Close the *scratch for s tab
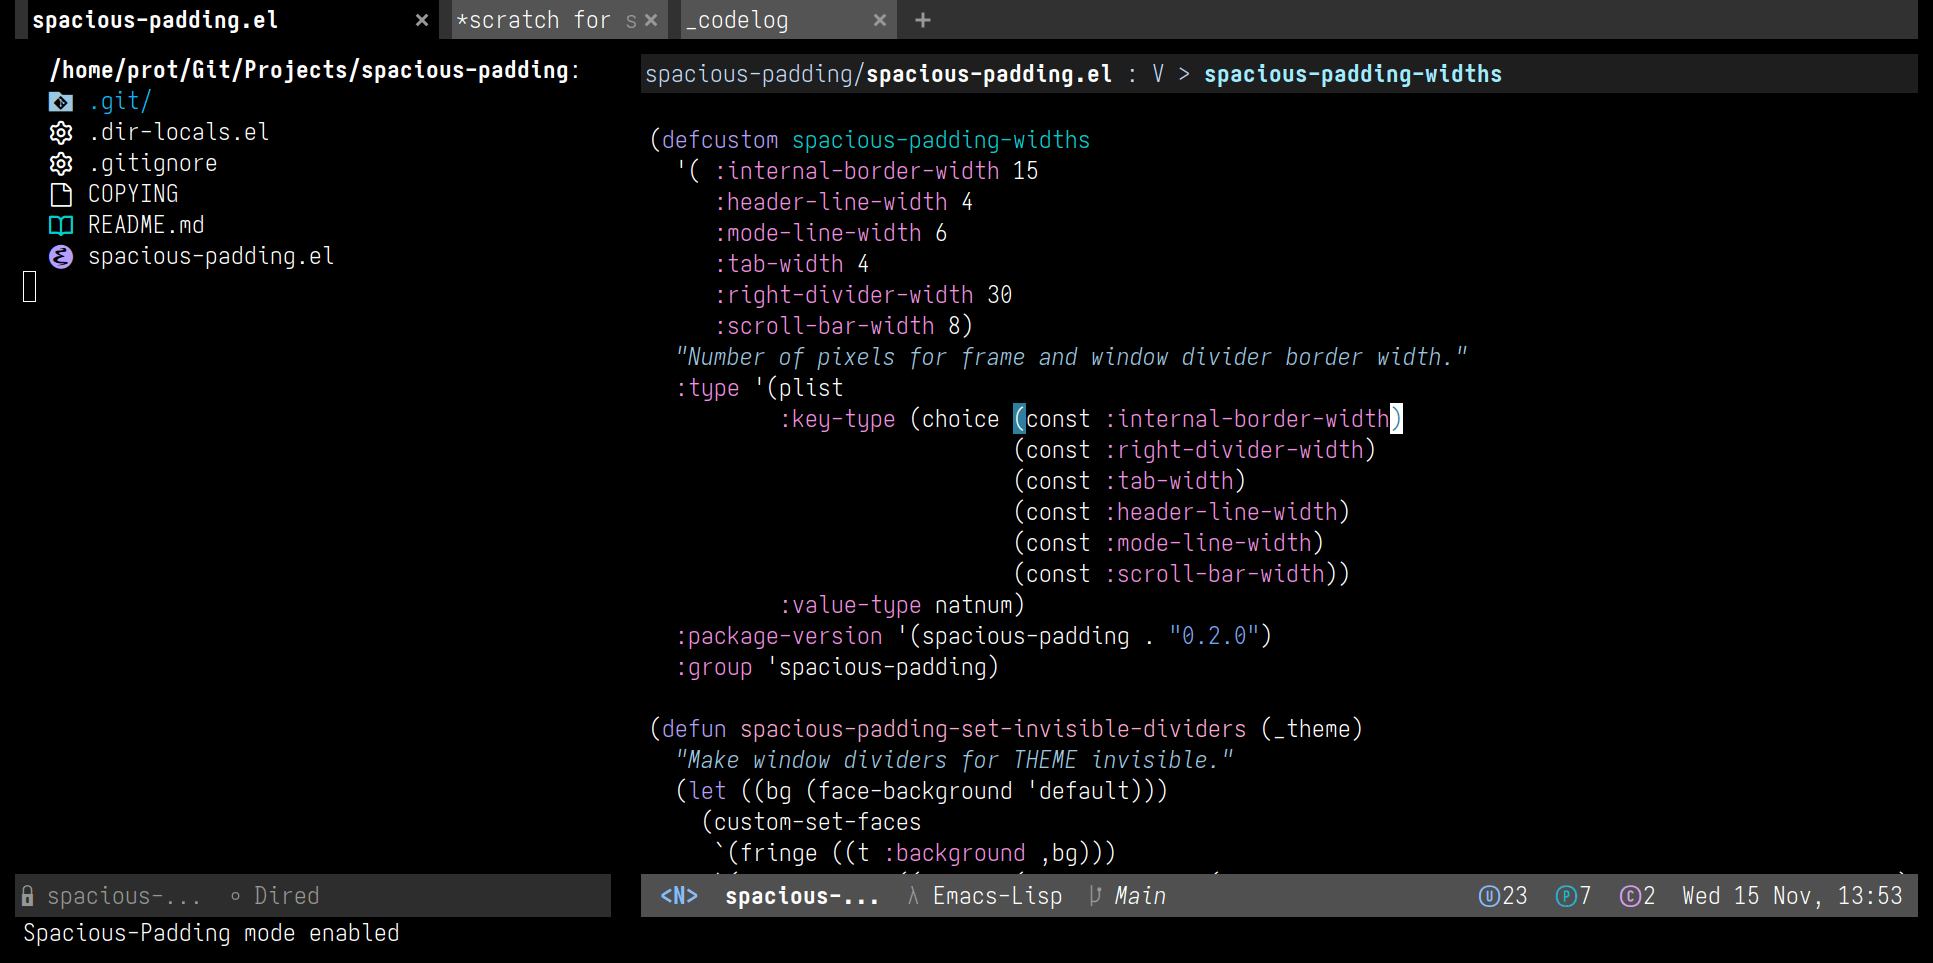1933x963 pixels. 651,20
